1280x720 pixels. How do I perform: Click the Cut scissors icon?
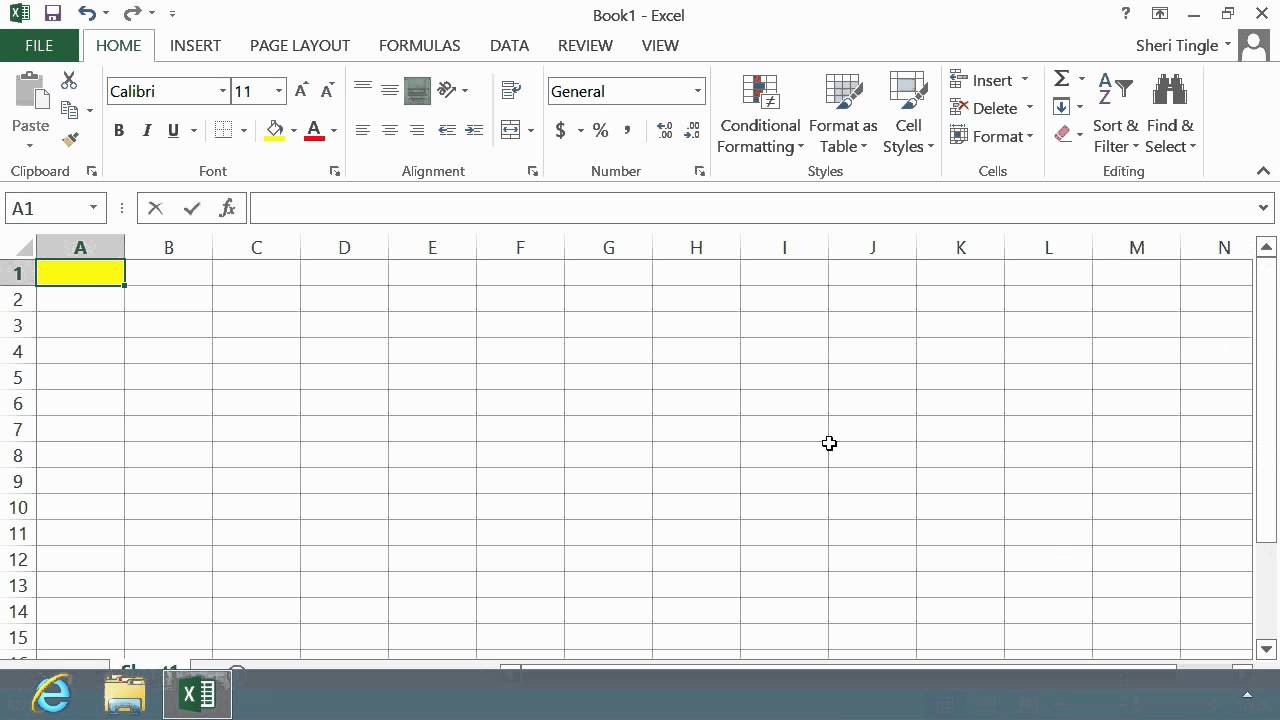click(x=69, y=81)
